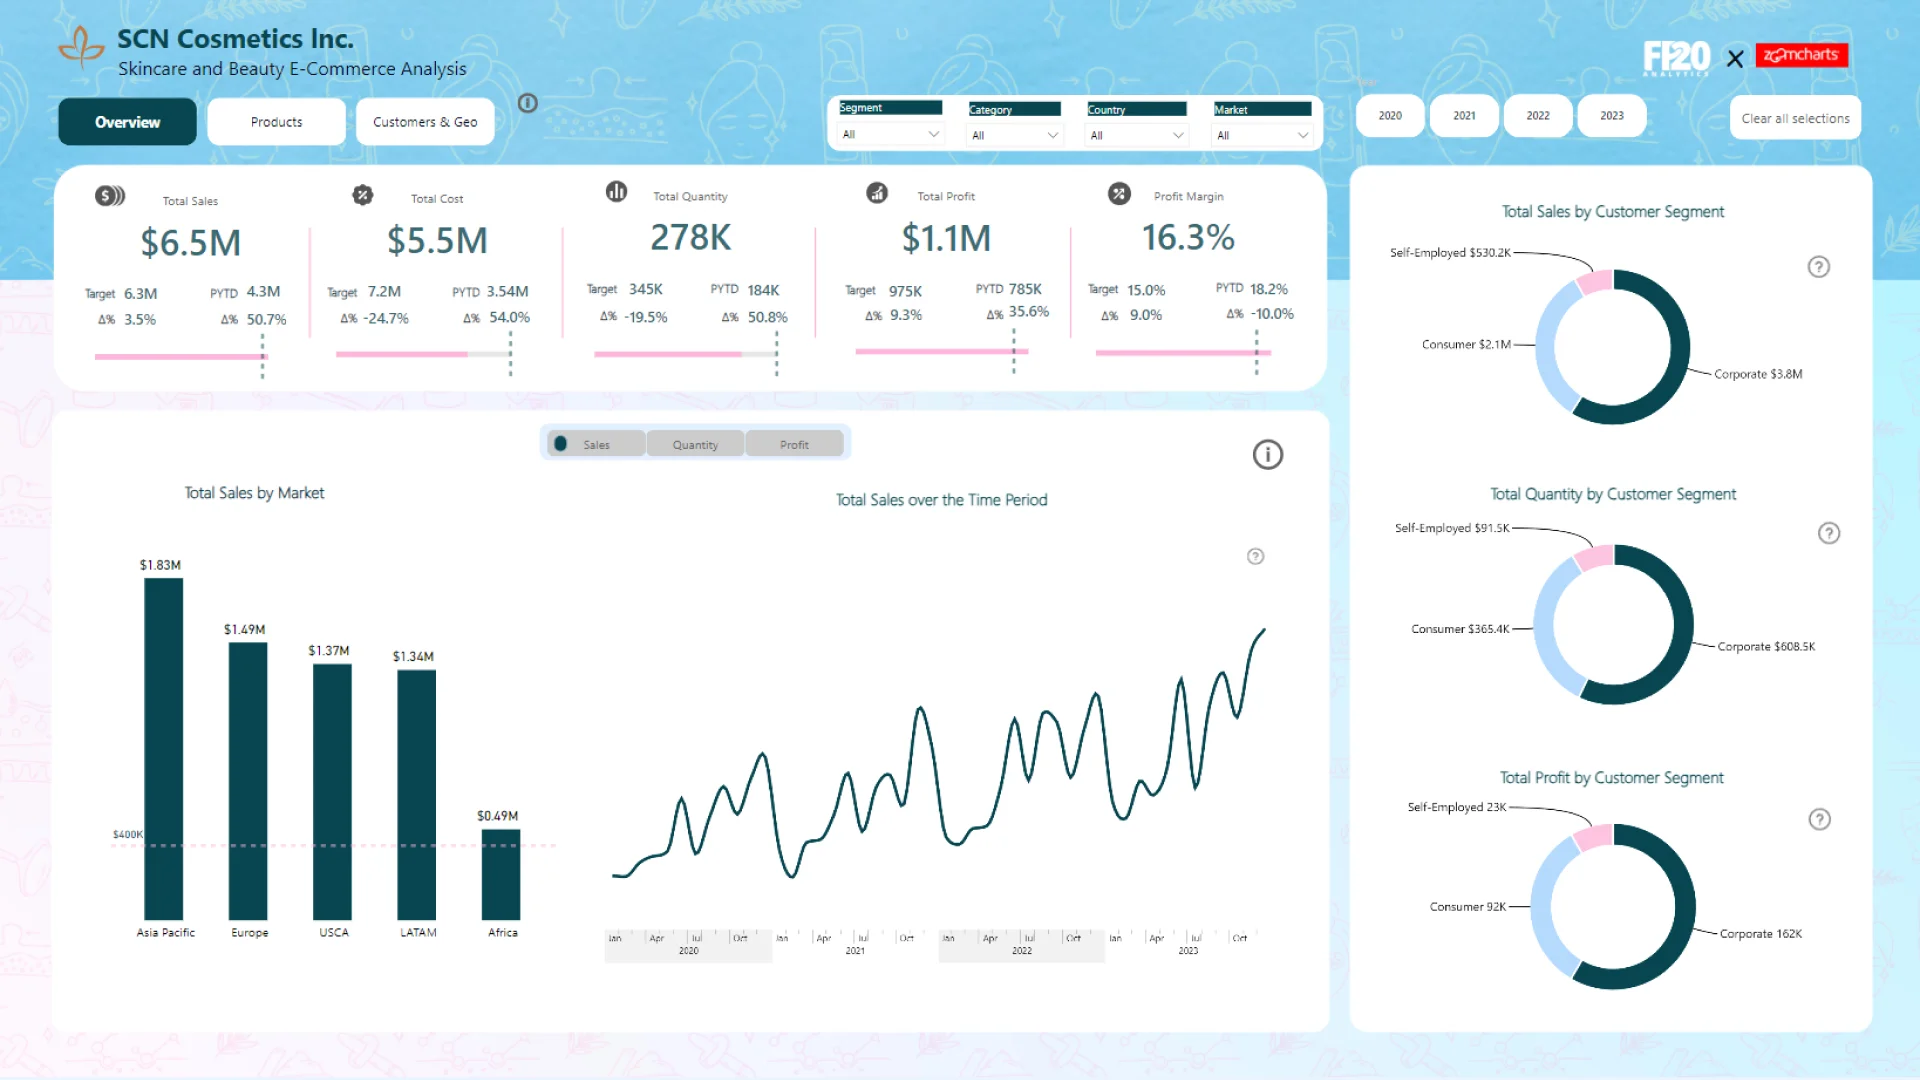1920x1080 pixels.
Task: Switch to the Overview tab
Action: click(x=127, y=122)
